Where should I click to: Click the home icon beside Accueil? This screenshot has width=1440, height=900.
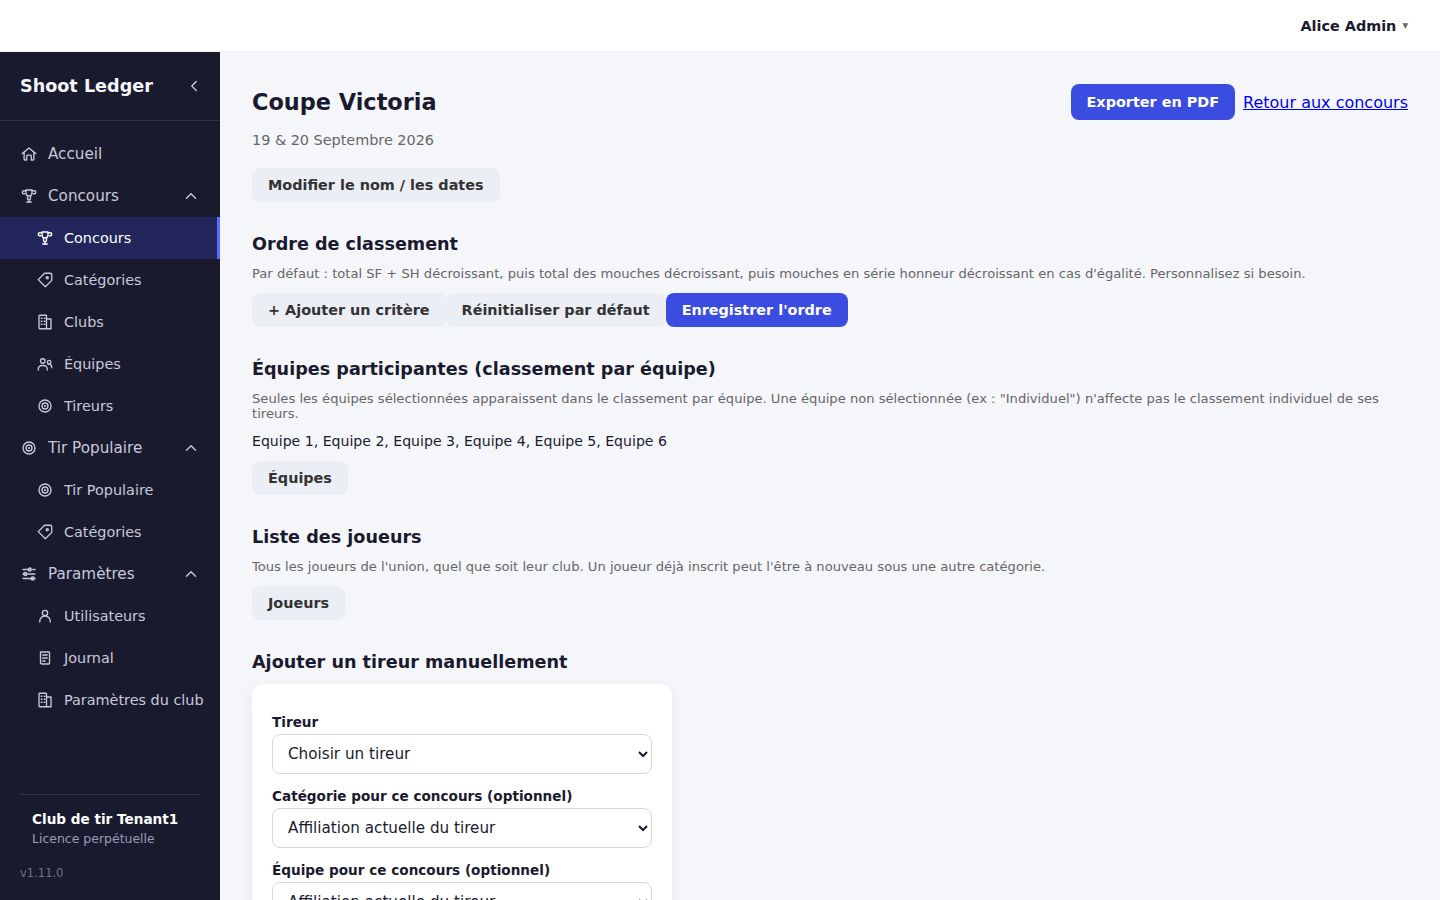pos(29,154)
